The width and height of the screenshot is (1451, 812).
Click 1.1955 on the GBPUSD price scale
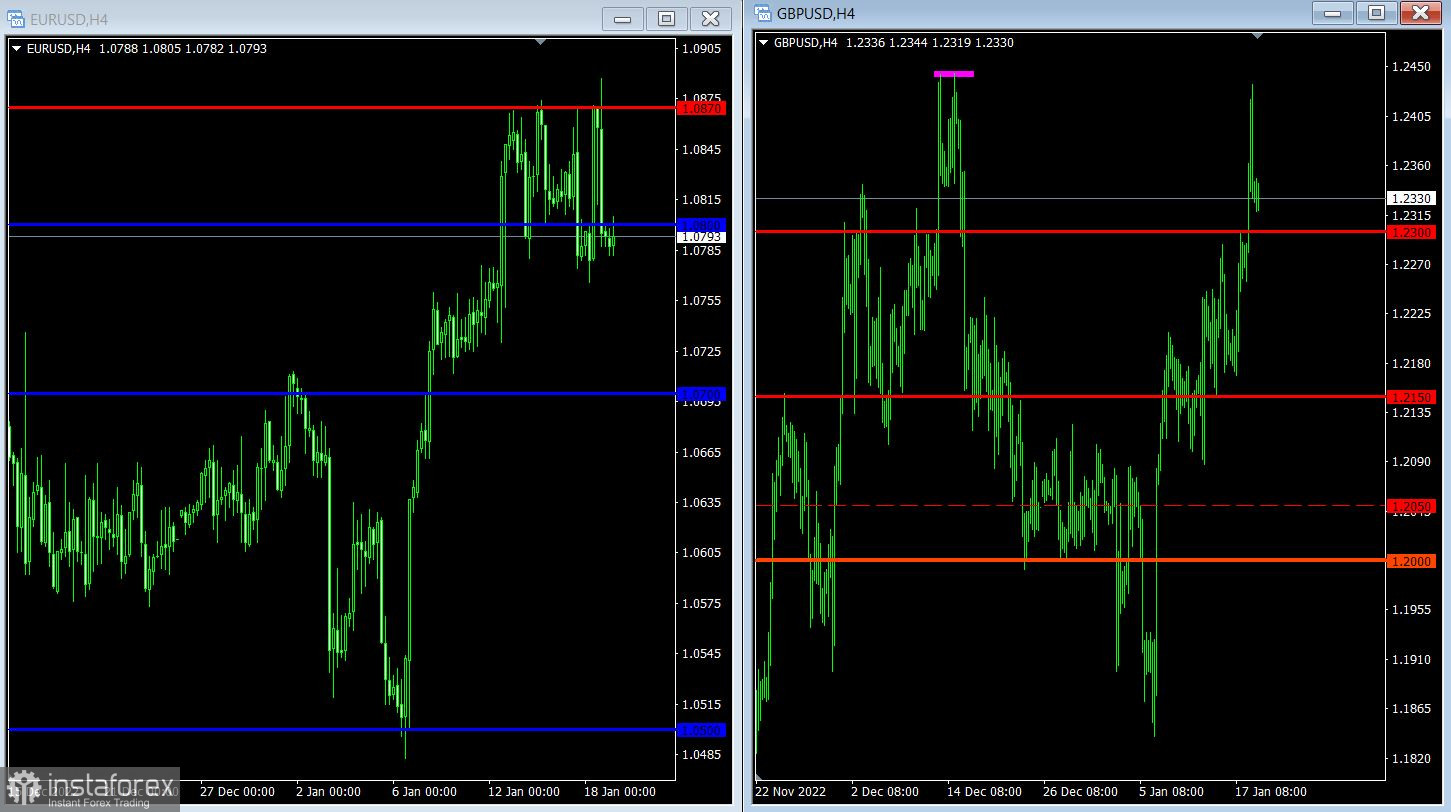point(1411,610)
